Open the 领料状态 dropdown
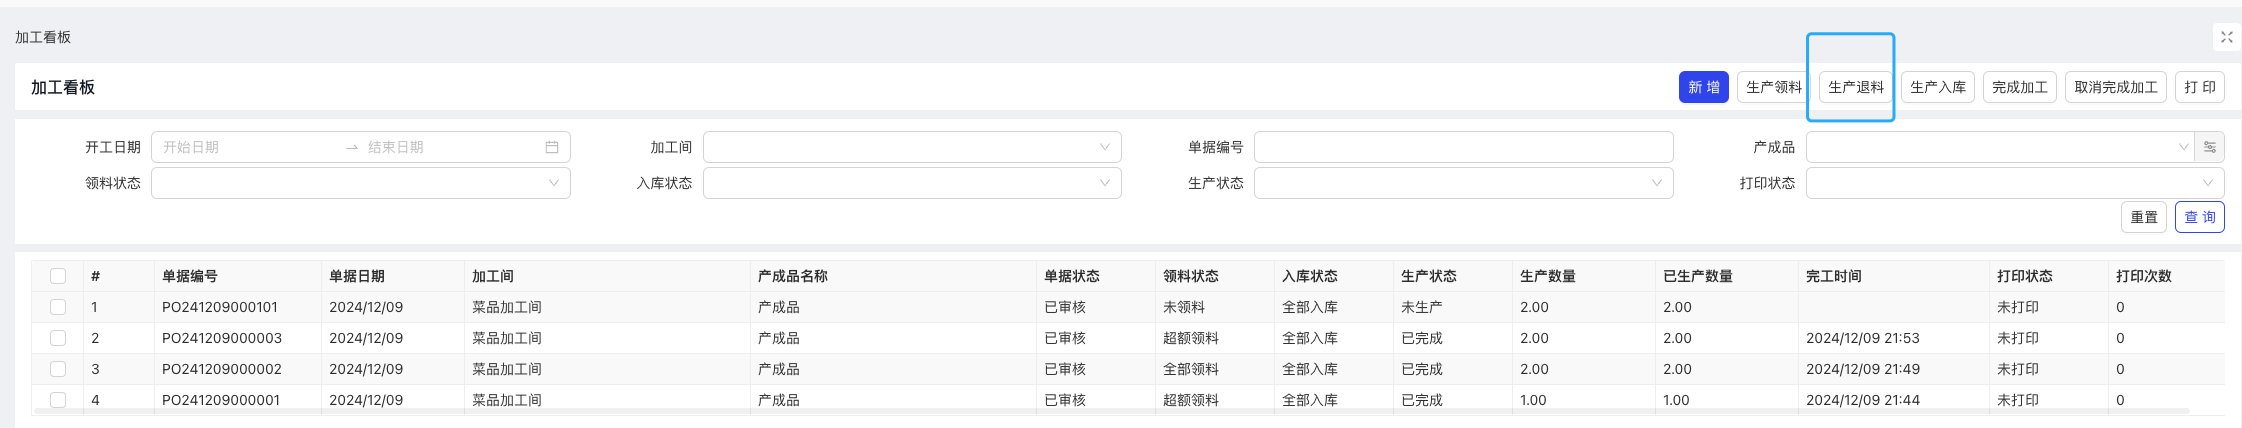This screenshot has width=2242, height=428. pyautogui.click(x=361, y=183)
